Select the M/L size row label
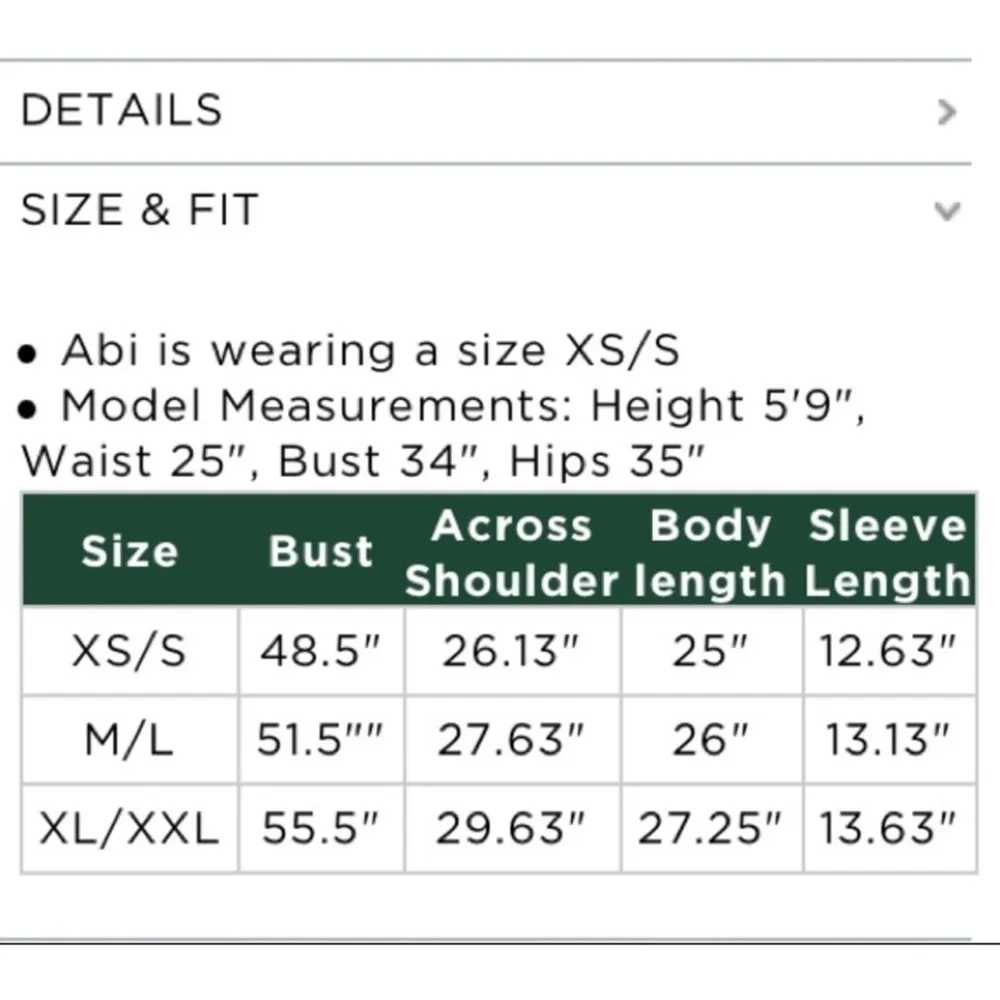This screenshot has height=1000, width=1000. (129, 740)
